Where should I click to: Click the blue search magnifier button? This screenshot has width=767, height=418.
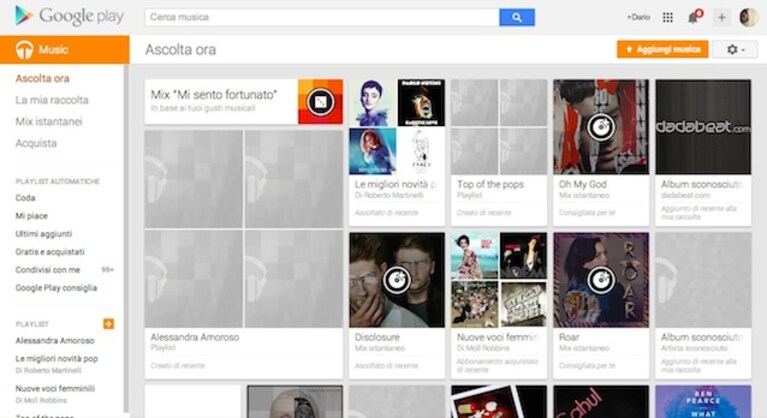517,18
